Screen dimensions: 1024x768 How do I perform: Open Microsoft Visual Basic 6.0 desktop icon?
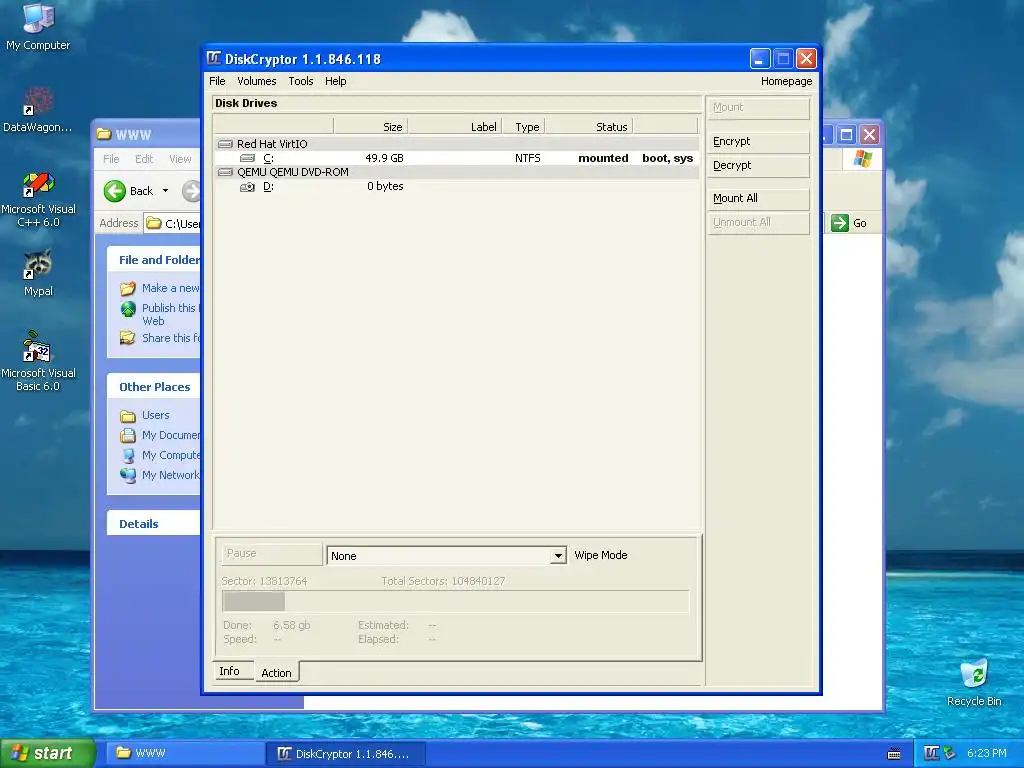[x=38, y=361]
